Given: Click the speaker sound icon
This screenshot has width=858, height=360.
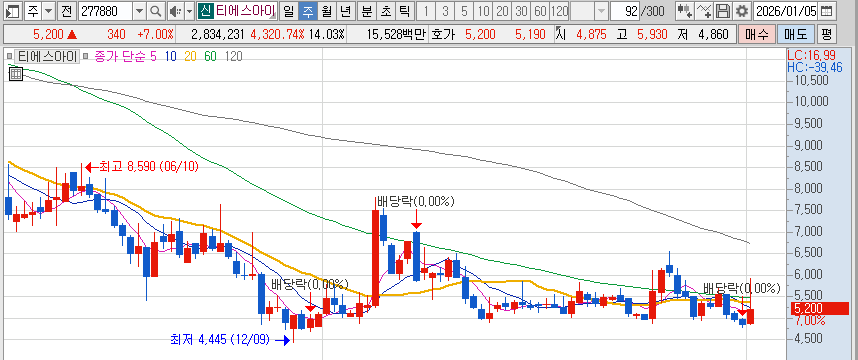Looking at the screenshot, I should click(x=175, y=10).
